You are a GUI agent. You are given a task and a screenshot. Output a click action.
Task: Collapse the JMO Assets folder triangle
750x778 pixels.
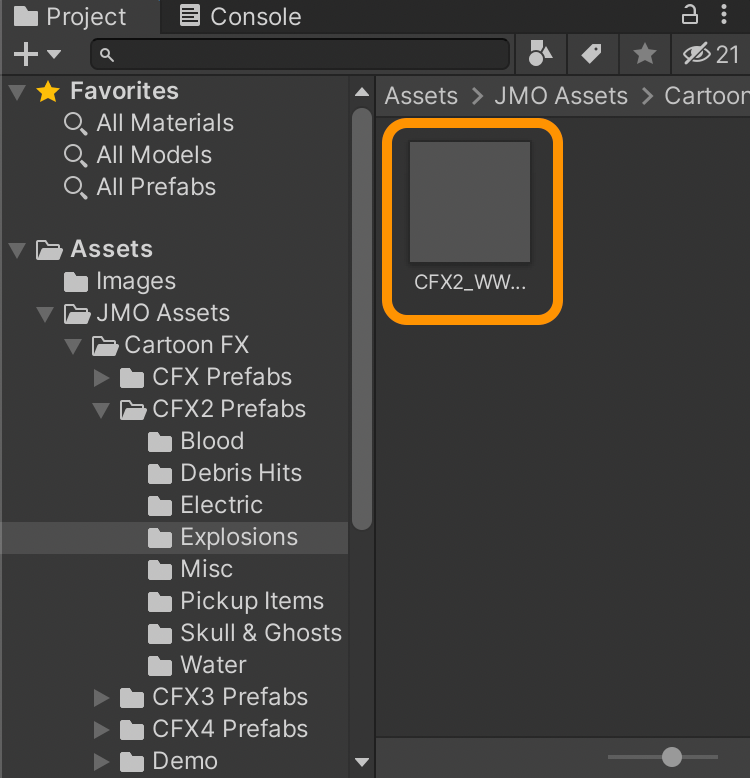pyautogui.click(x=45, y=314)
